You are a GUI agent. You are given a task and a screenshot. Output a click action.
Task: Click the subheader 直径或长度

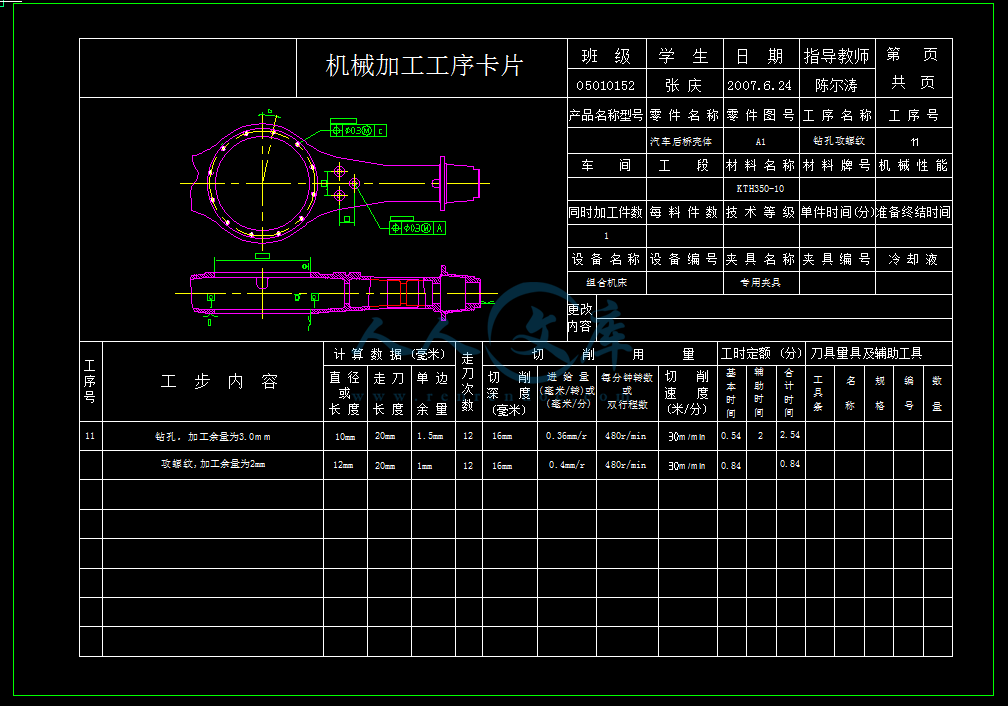[345, 394]
